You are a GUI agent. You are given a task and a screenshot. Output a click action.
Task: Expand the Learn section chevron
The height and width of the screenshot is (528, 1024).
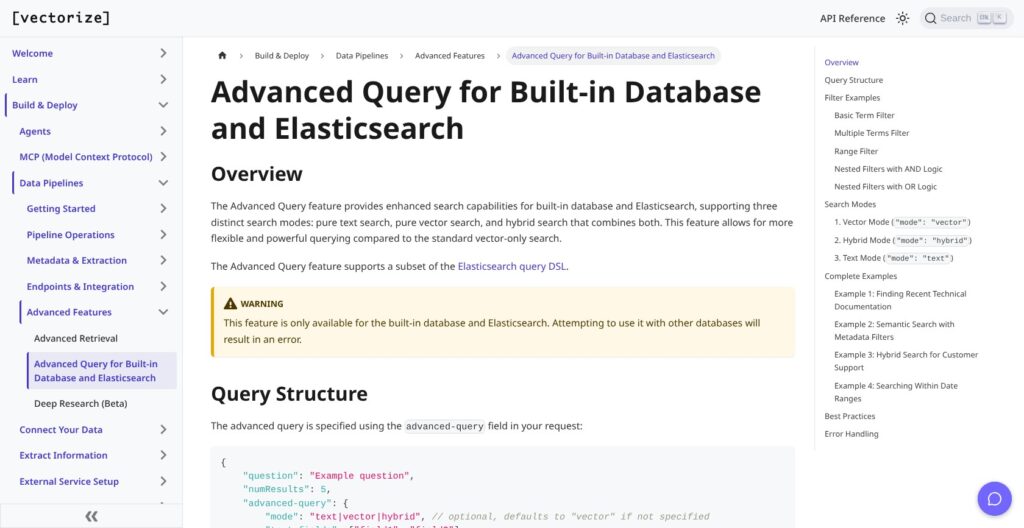pyautogui.click(x=163, y=79)
